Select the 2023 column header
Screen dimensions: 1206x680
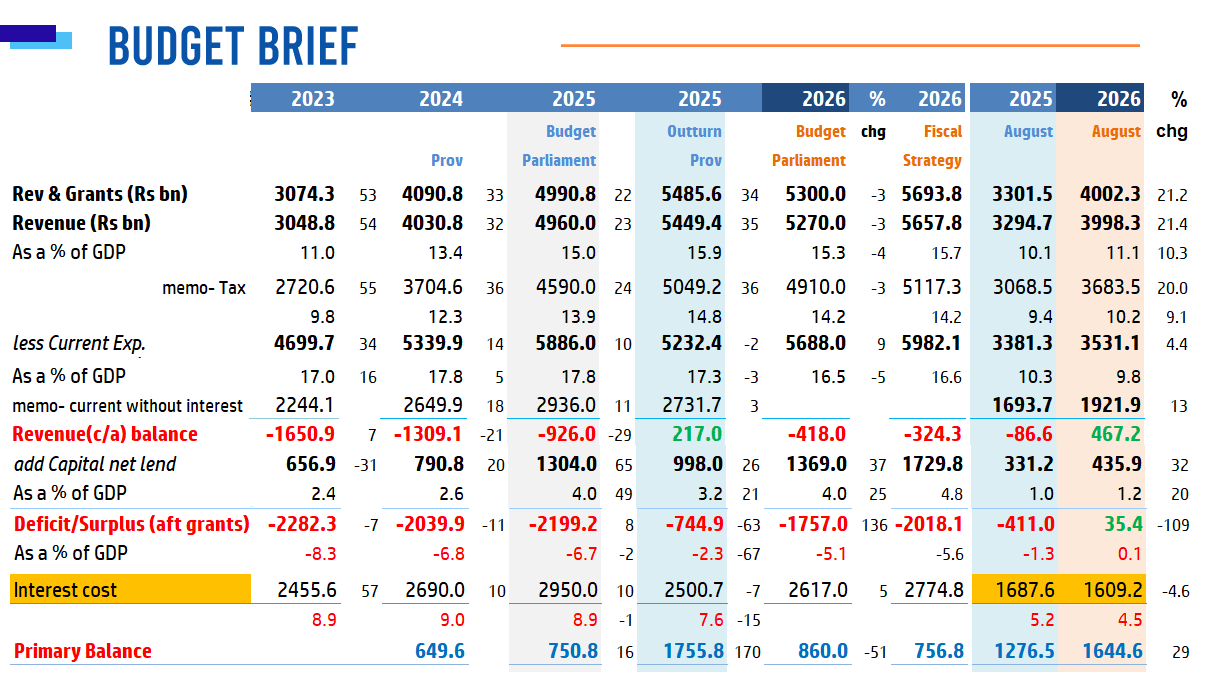(x=313, y=99)
